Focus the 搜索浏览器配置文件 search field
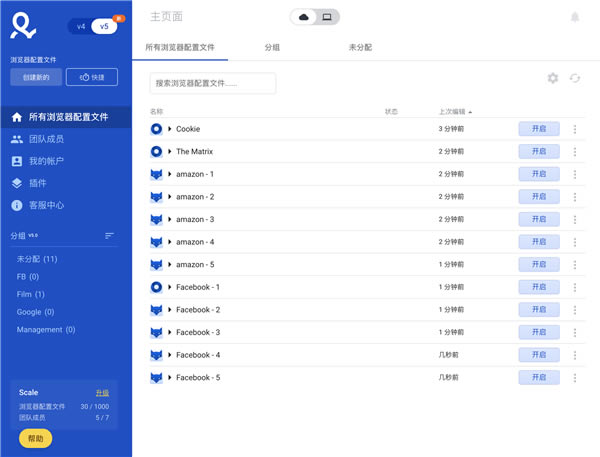This screenshot has height=457, width=600. (213, 83)
